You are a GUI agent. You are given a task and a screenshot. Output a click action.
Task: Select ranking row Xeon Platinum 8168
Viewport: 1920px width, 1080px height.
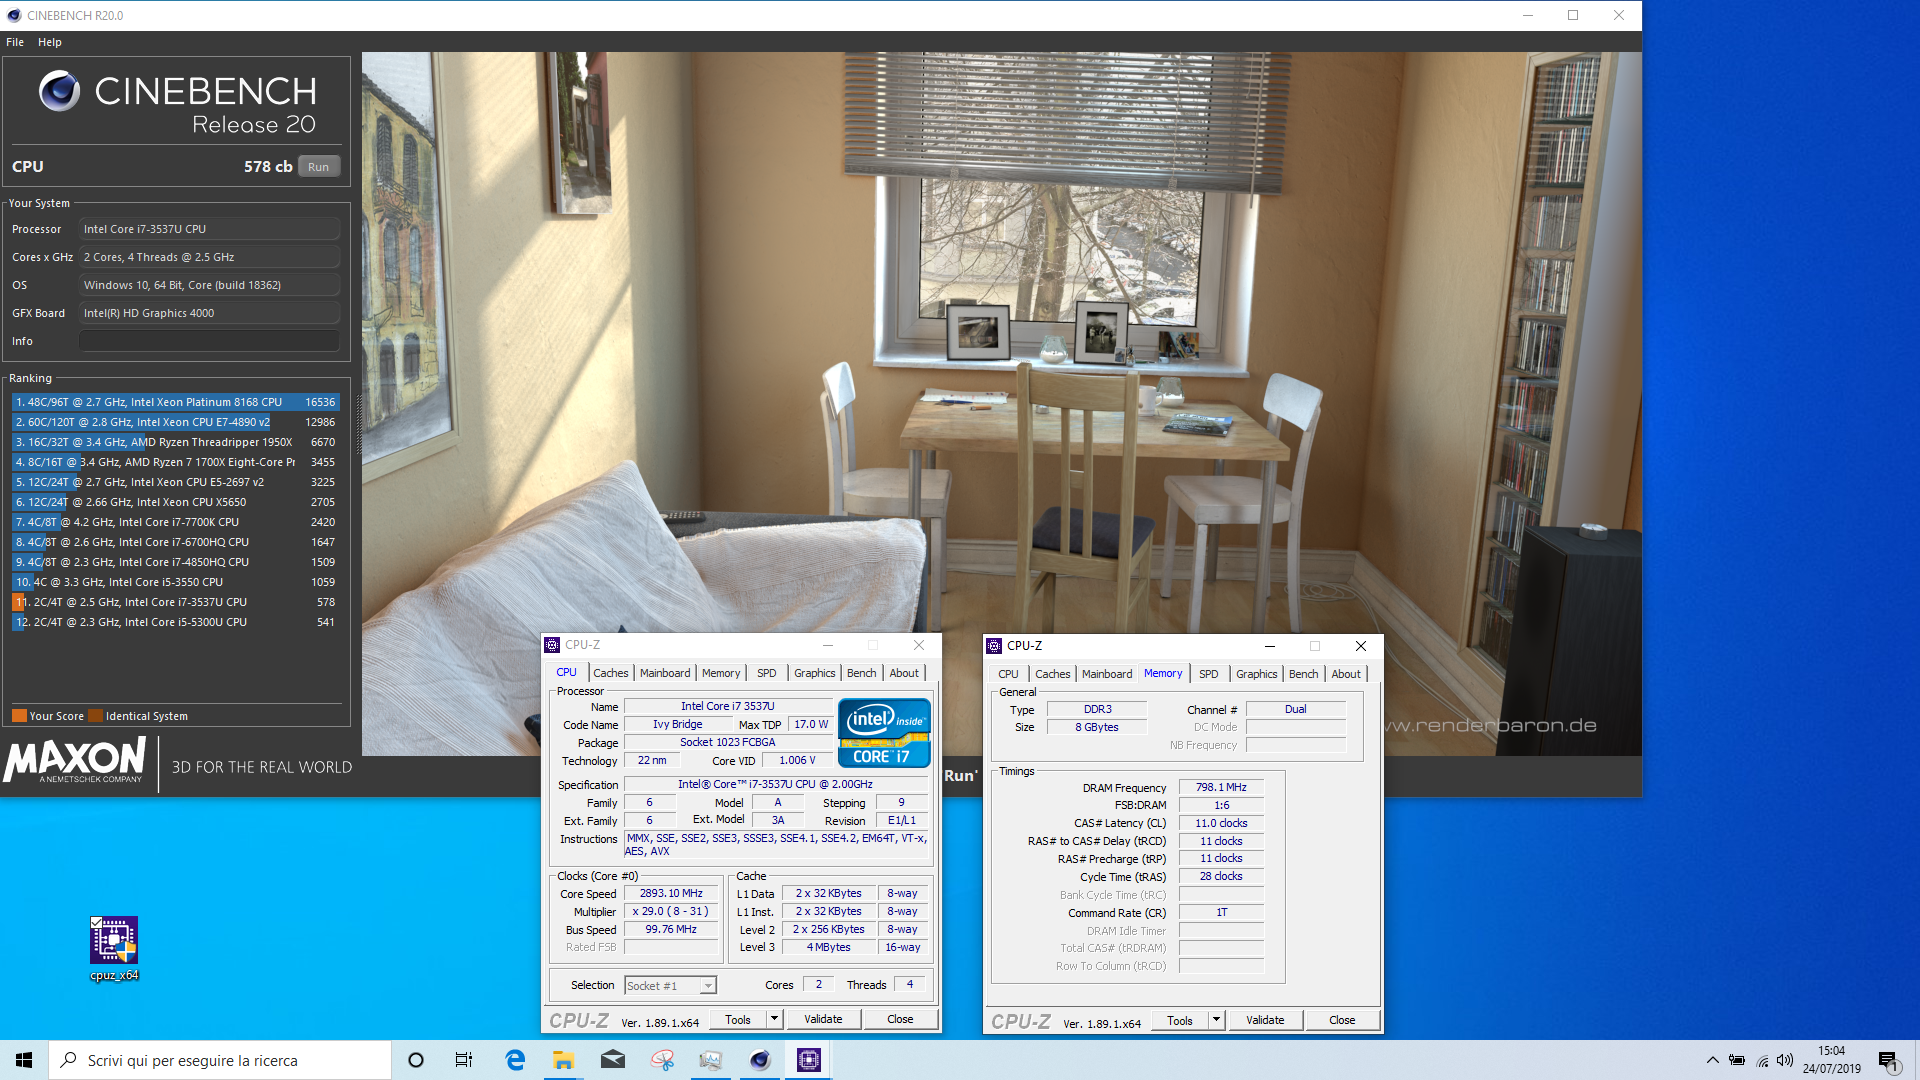tap(176, 402)
